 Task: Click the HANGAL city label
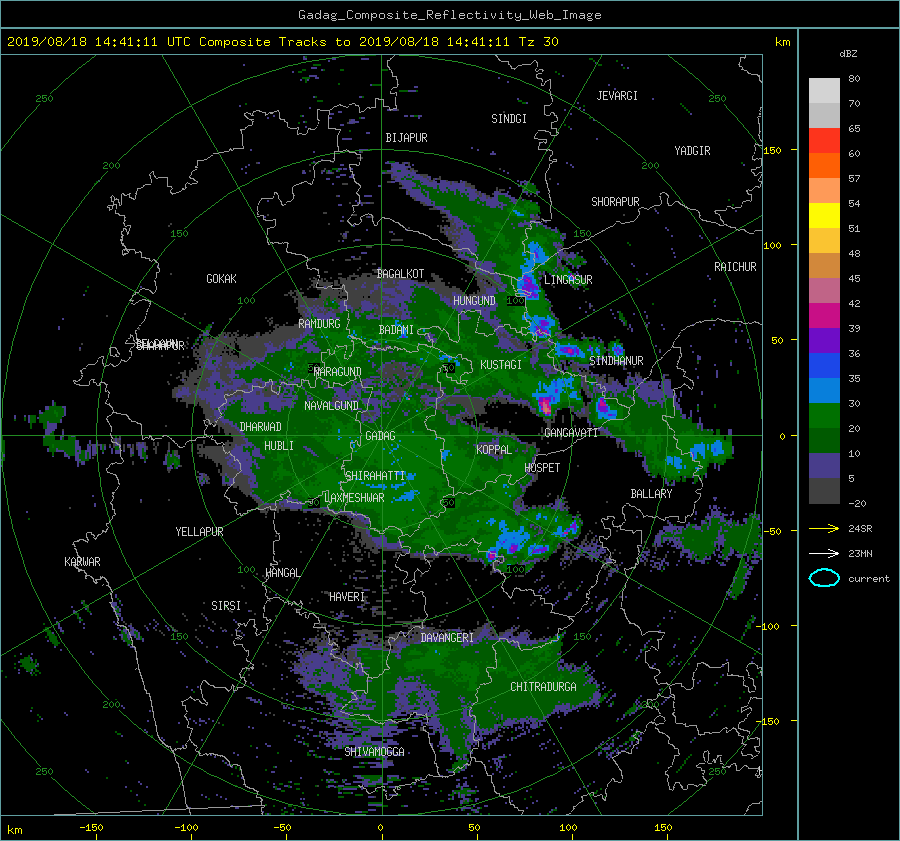282,573
